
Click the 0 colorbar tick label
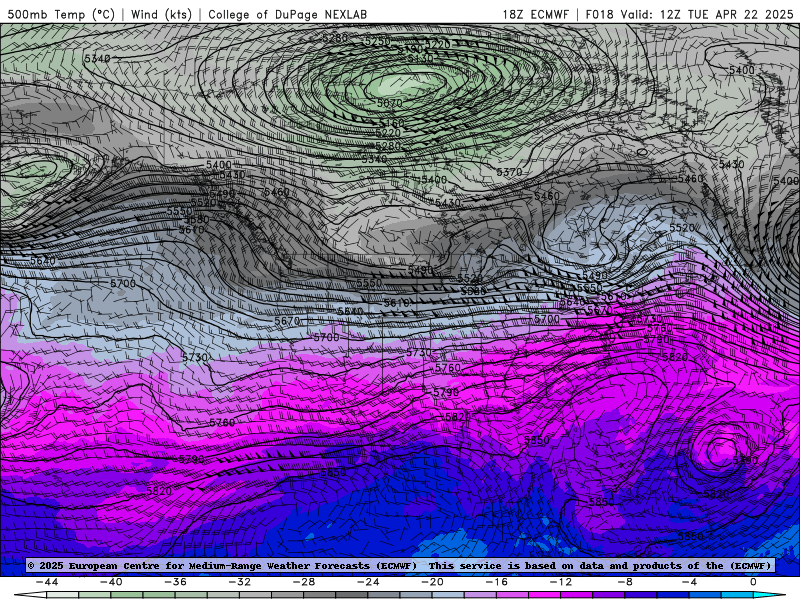pyautogui.click(x=753, y=582)
